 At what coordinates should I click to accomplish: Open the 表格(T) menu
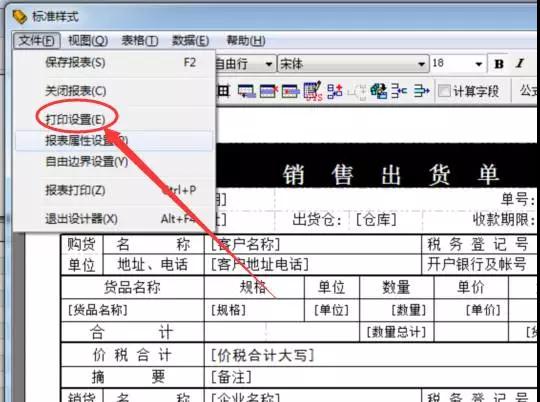[140, 41]
